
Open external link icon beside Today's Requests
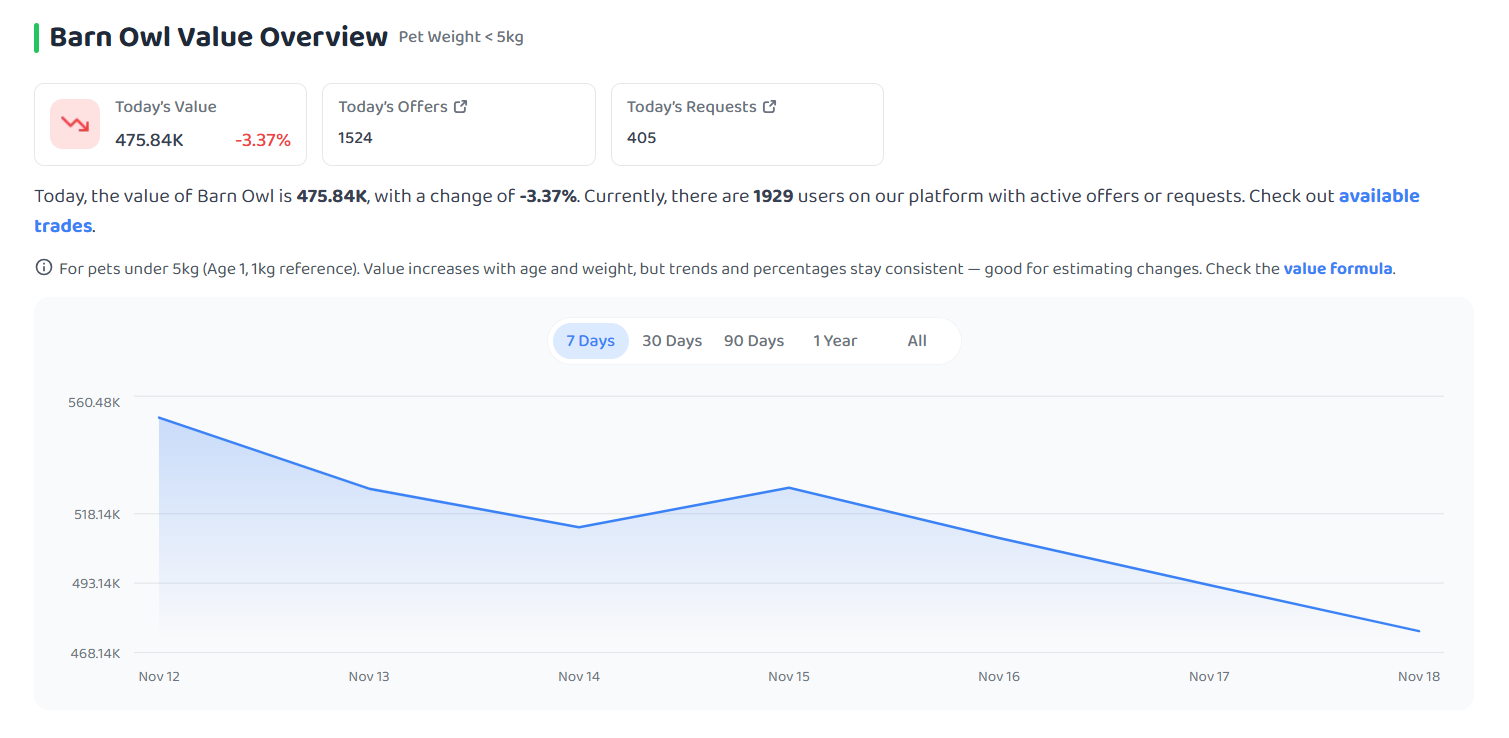(x=770, y=106)
